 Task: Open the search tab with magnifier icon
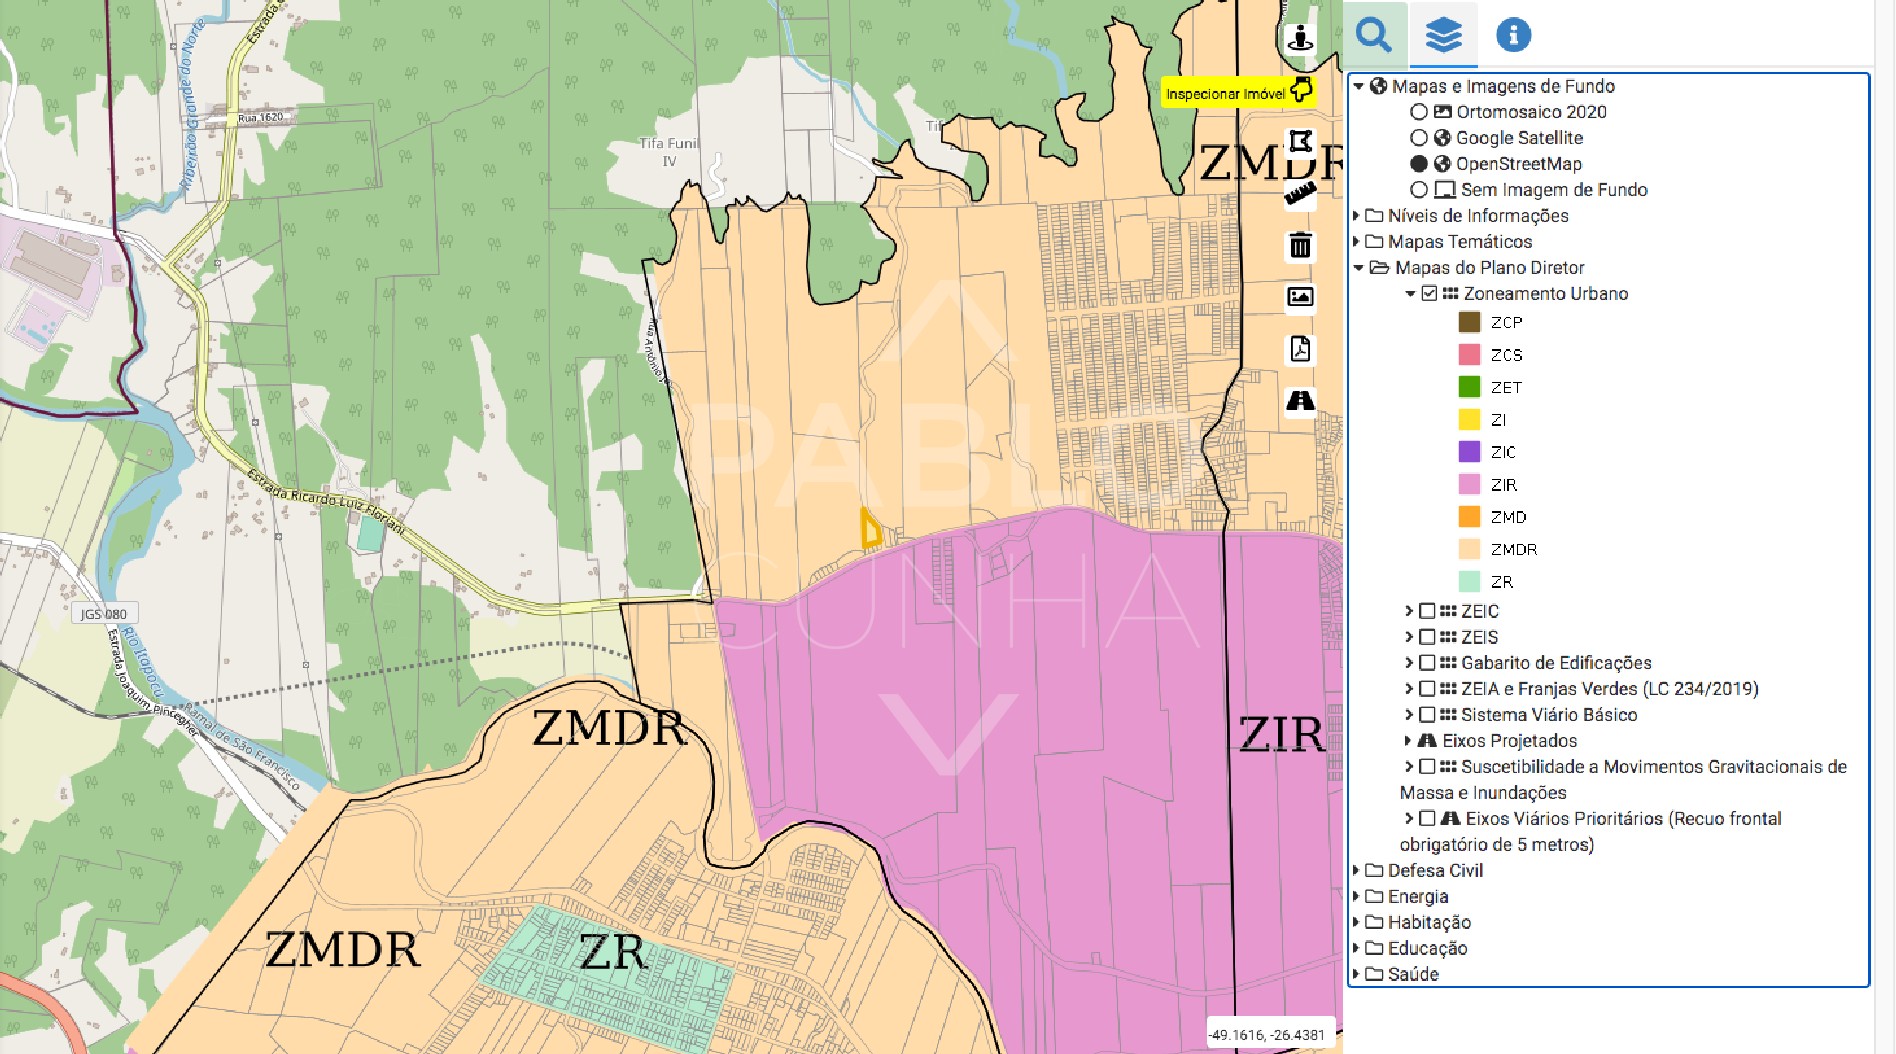coord(1374,35)
